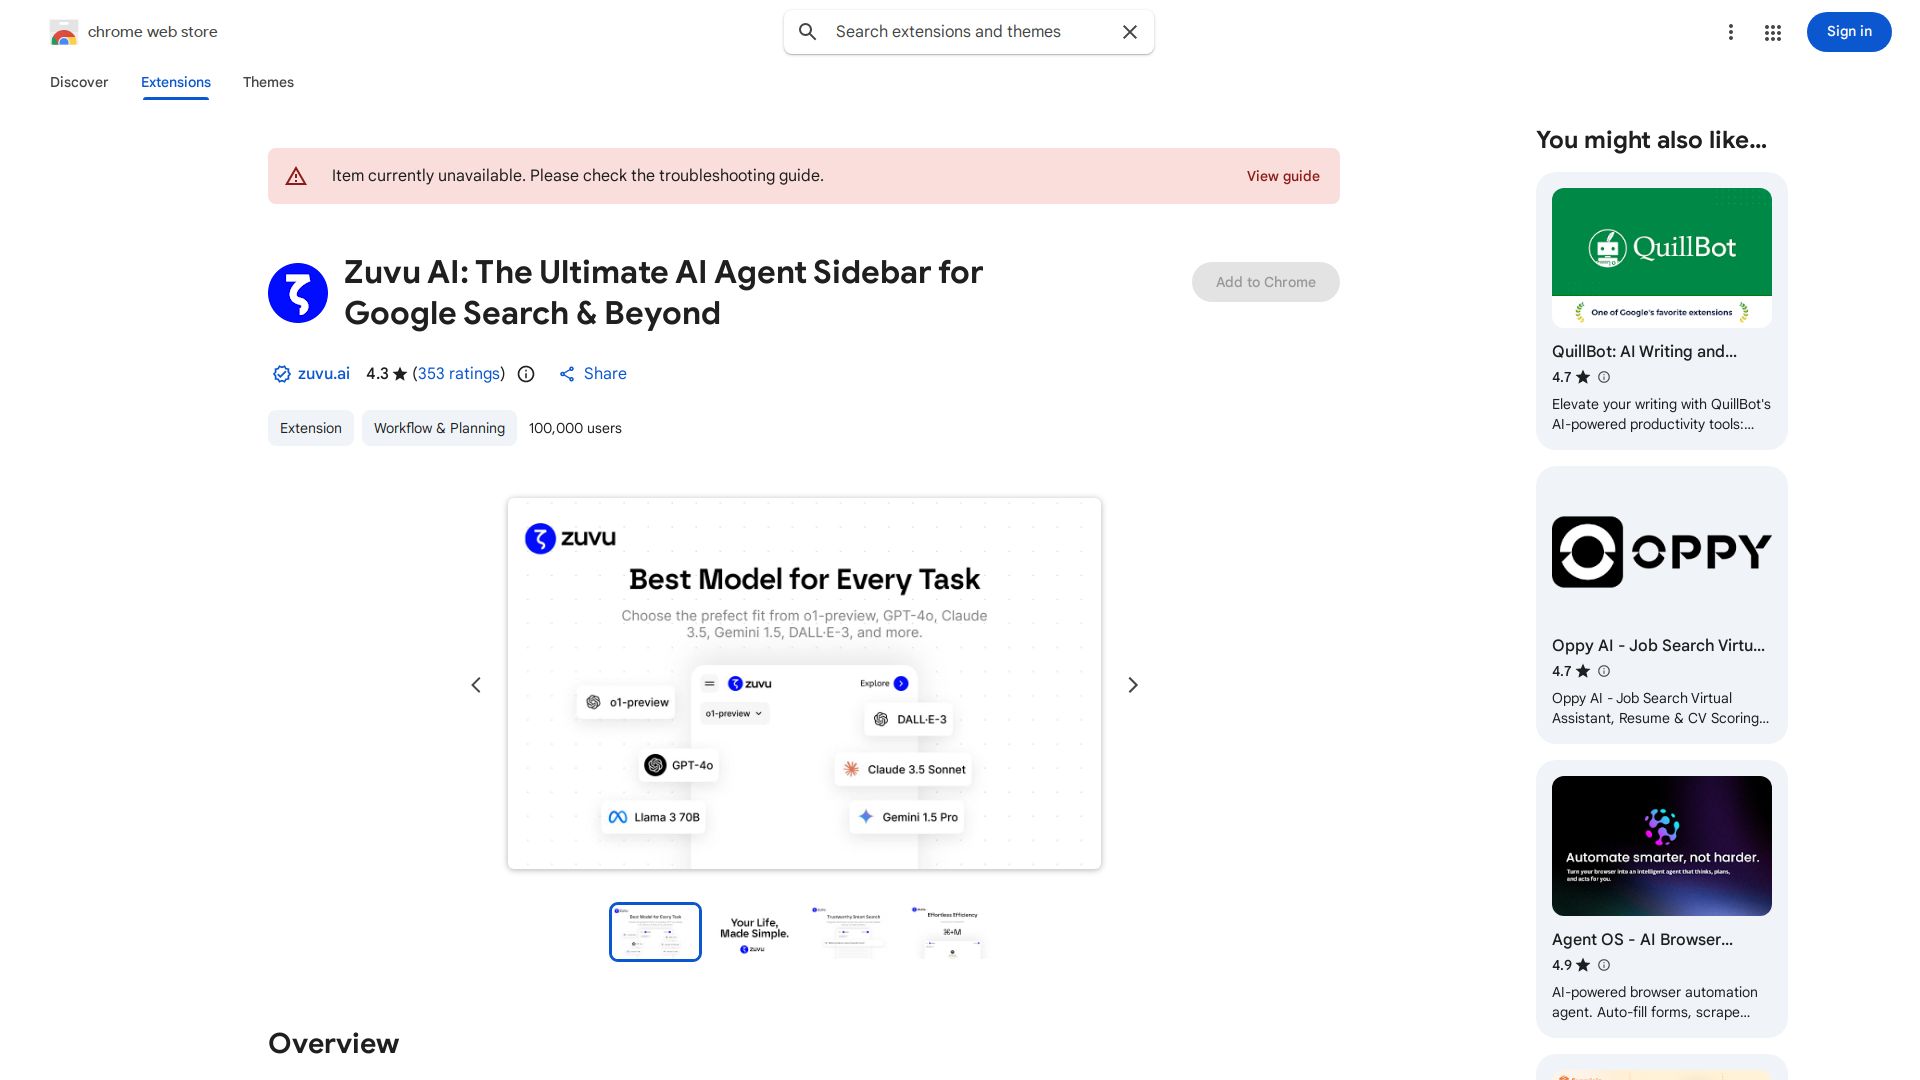The image size is (1920, 1080).
Task: Open the 353 ratings link
Action: 458,373
